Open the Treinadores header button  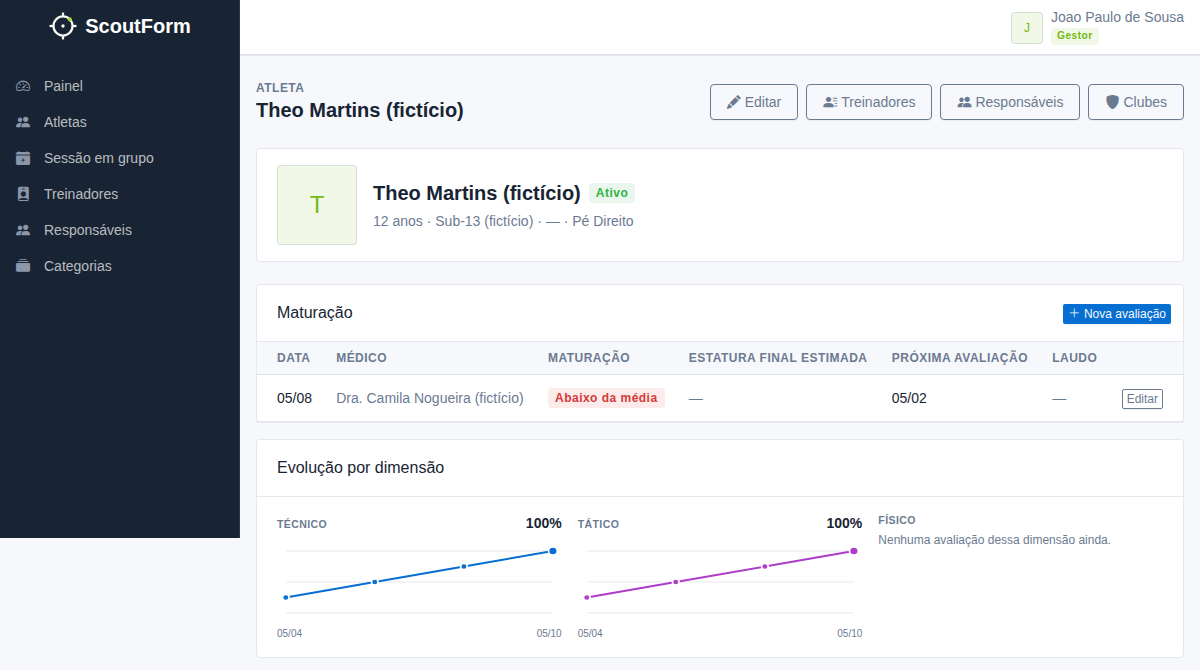tap(869, 102)
